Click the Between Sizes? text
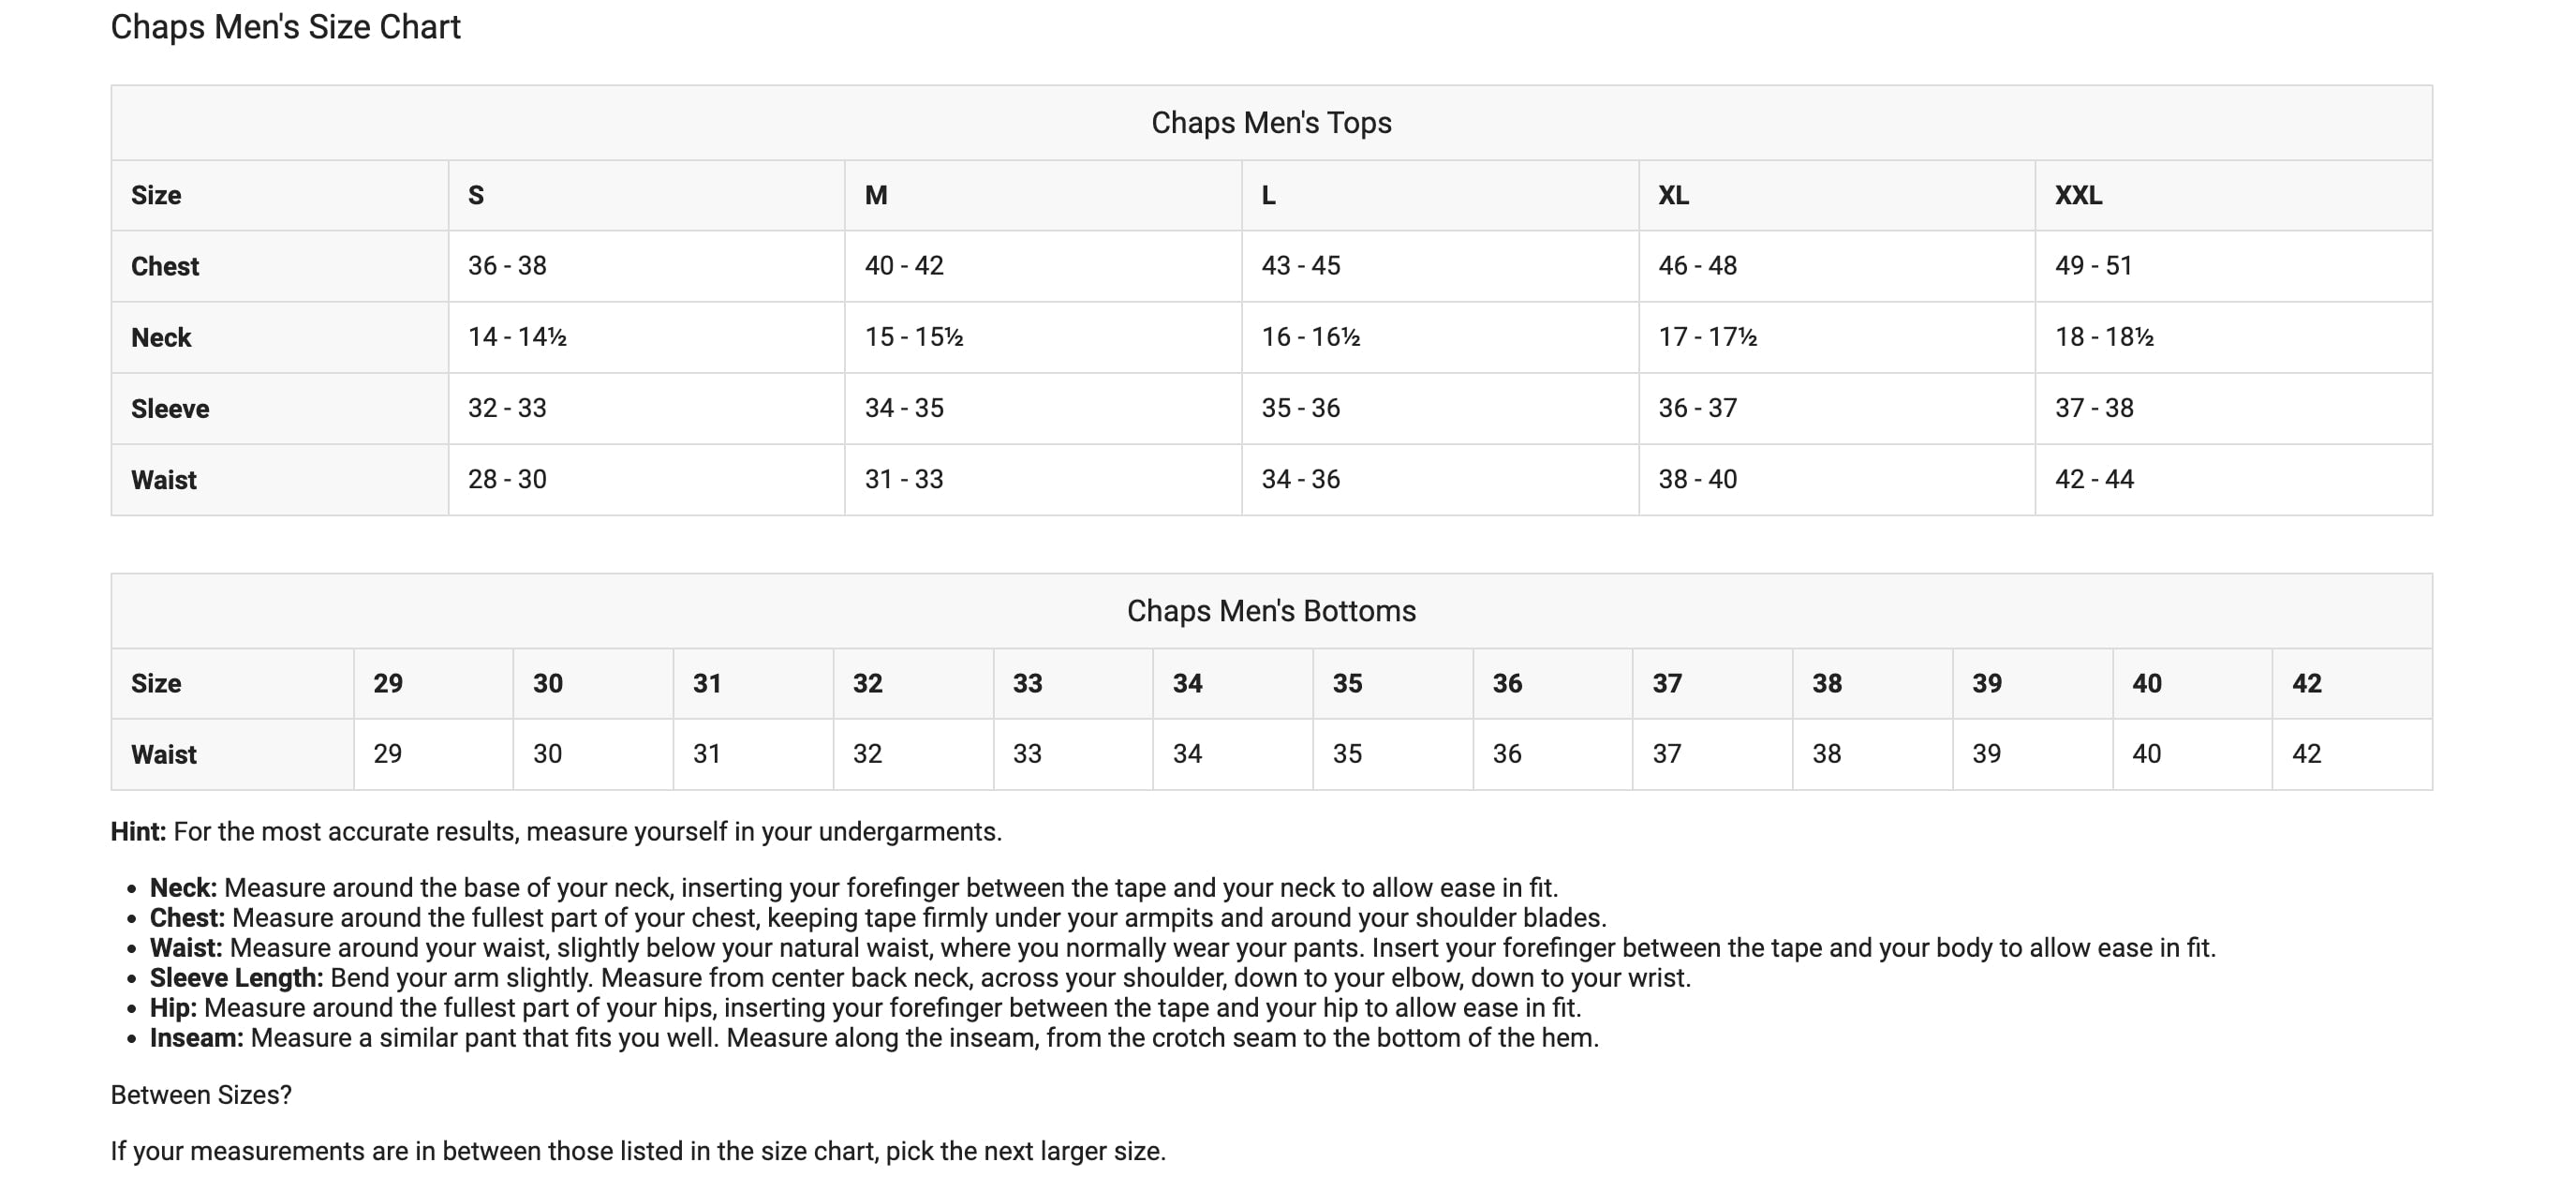This screenshot has width=2576, height=1177. 201,1095
